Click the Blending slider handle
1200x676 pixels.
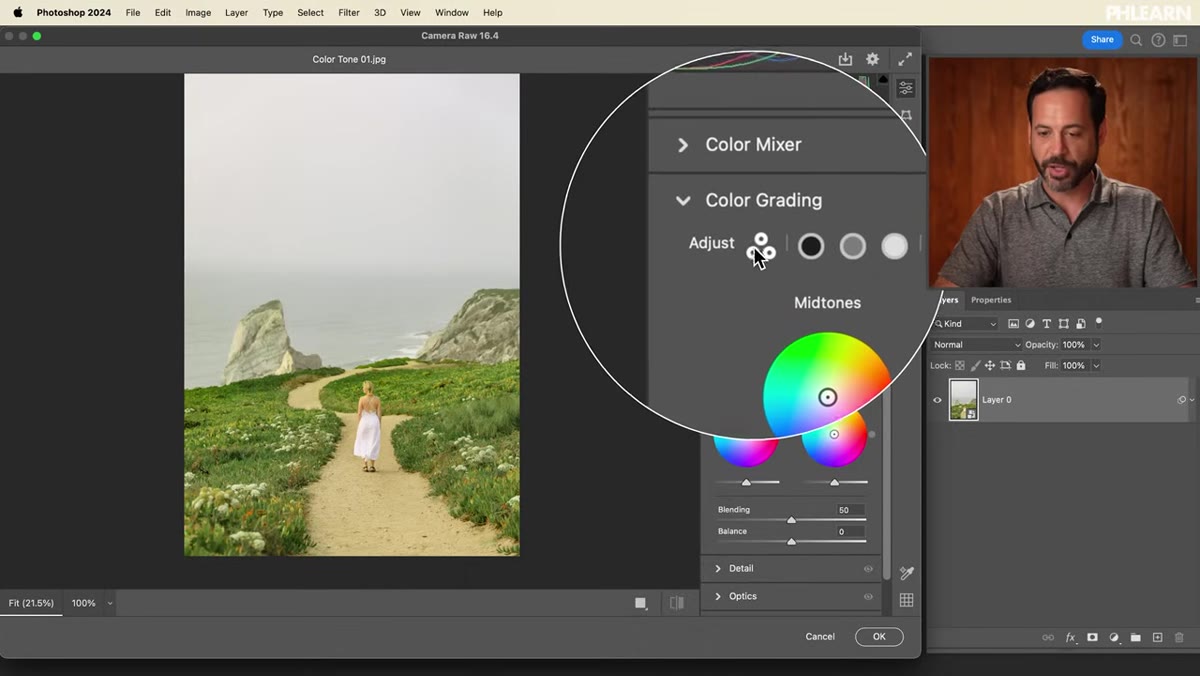[x=791, y=520]
